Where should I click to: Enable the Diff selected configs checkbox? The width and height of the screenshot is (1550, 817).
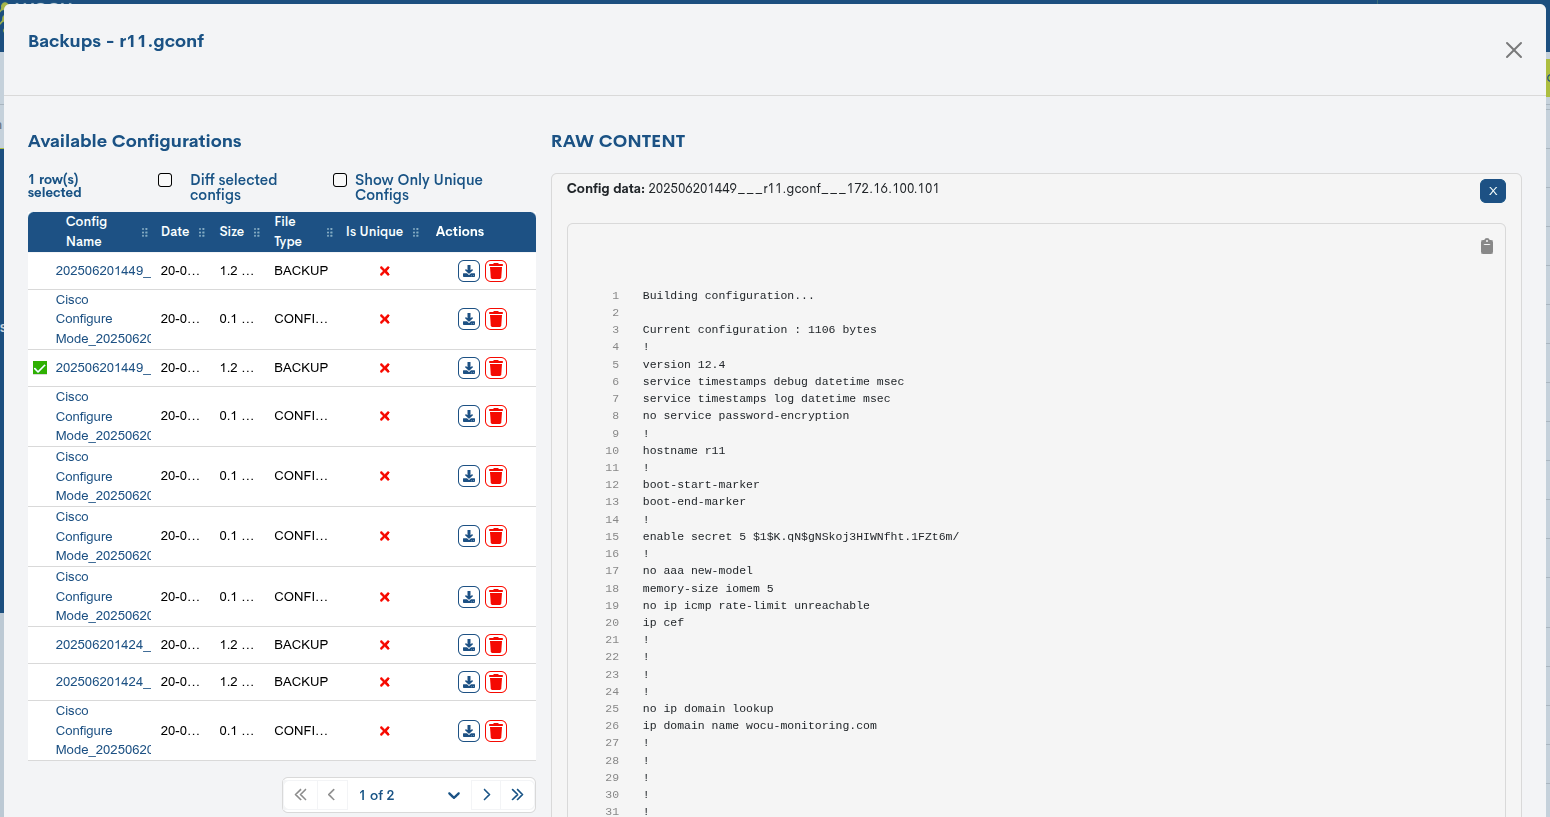164,179
